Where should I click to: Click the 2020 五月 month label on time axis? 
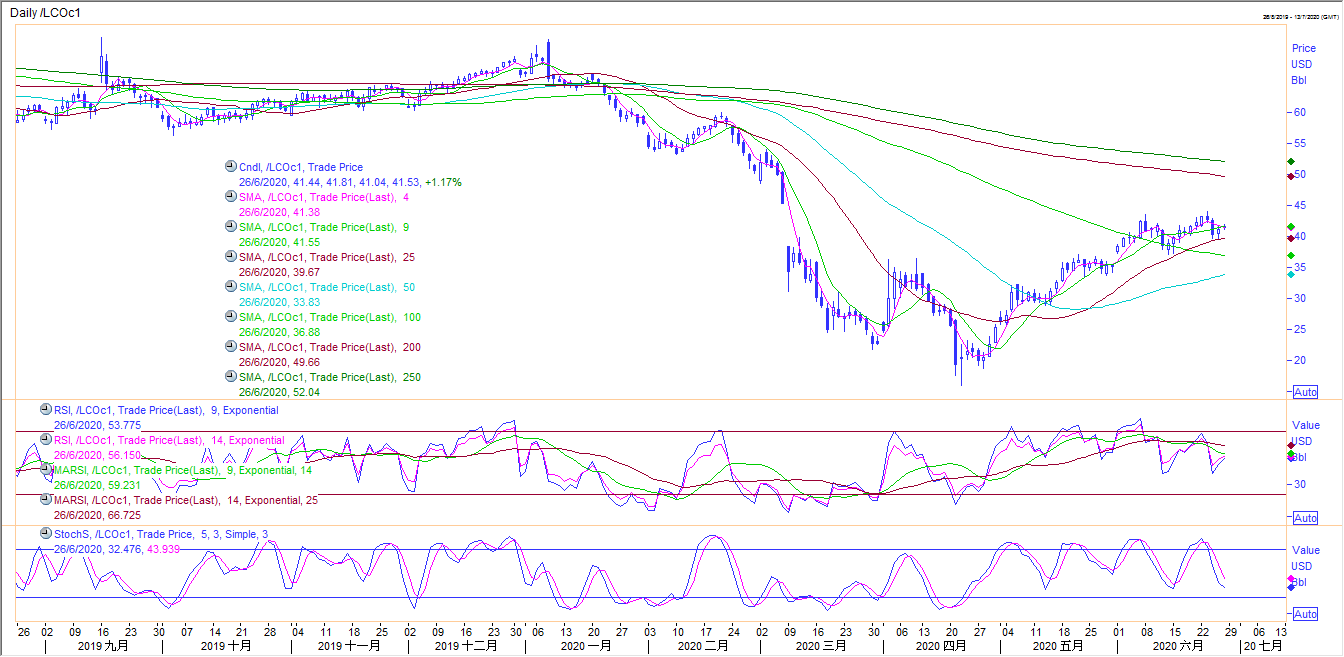click(x=1058, y=646)
